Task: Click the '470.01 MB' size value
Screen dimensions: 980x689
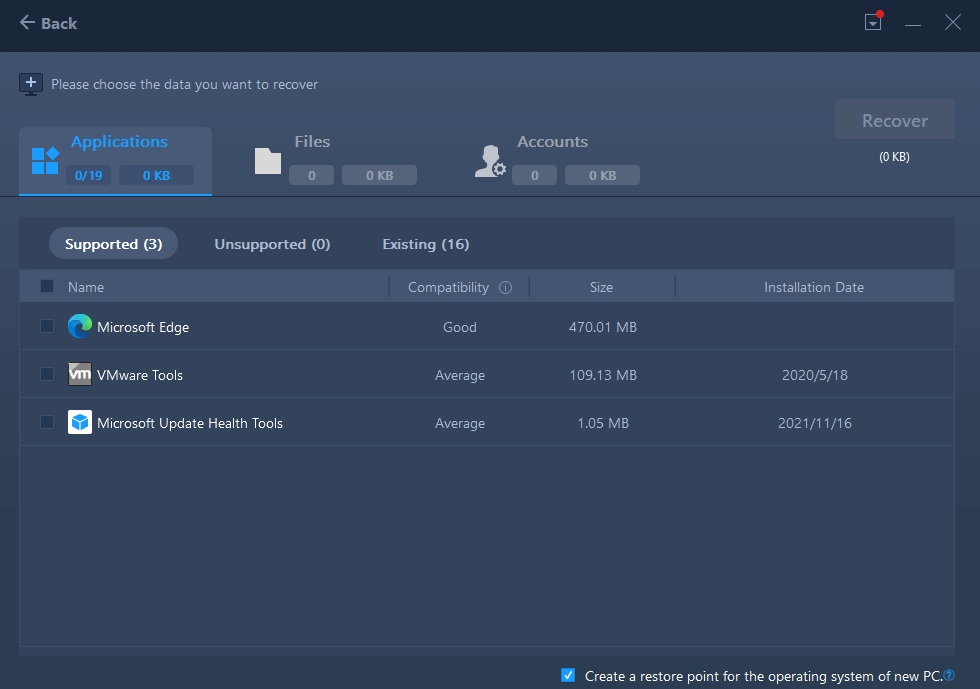Action: (x=602, y=327)
